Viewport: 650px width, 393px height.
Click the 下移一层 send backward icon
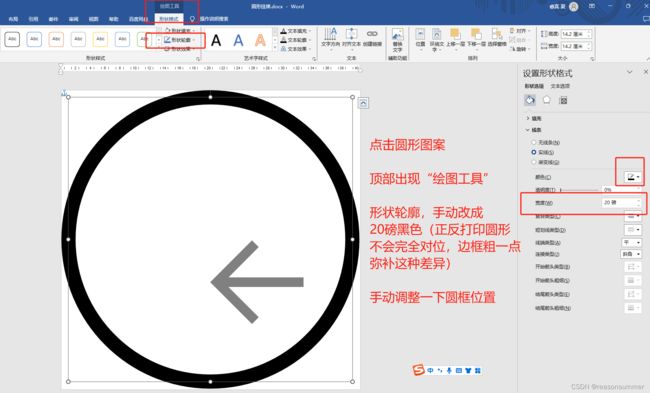pyautogui.click(x=476, y=38)
